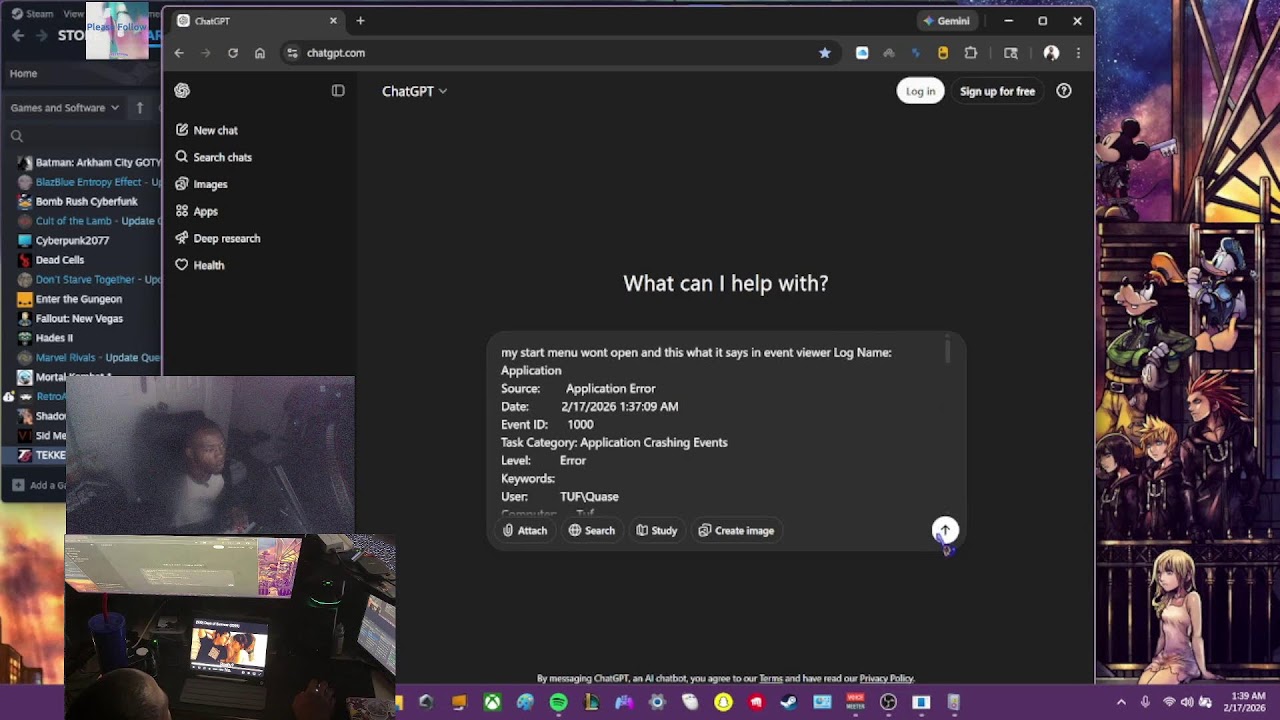Viewport: 1280px width, 720px height.
Task: Show hidden system tray icons
Action: [1121, 703]
